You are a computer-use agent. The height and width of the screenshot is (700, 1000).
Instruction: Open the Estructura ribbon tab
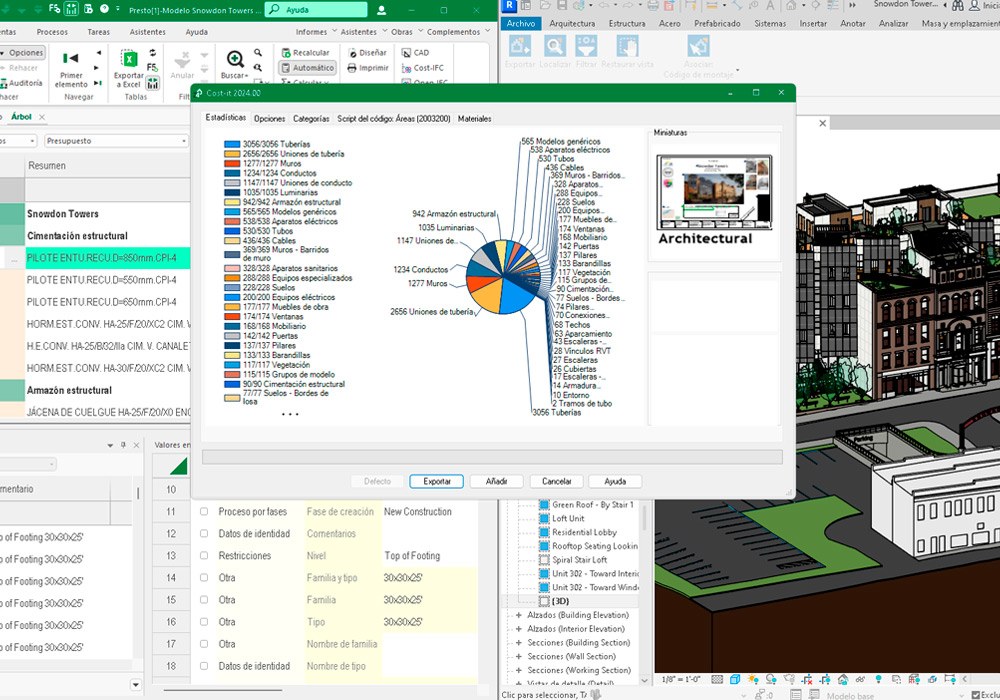pos(626,23)
